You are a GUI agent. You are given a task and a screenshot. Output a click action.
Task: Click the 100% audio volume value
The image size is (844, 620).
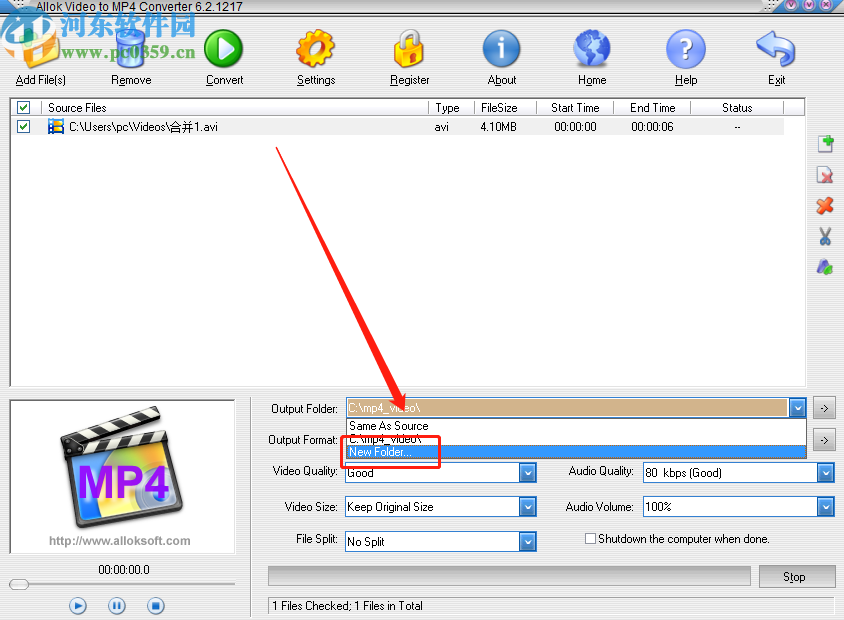658,507
